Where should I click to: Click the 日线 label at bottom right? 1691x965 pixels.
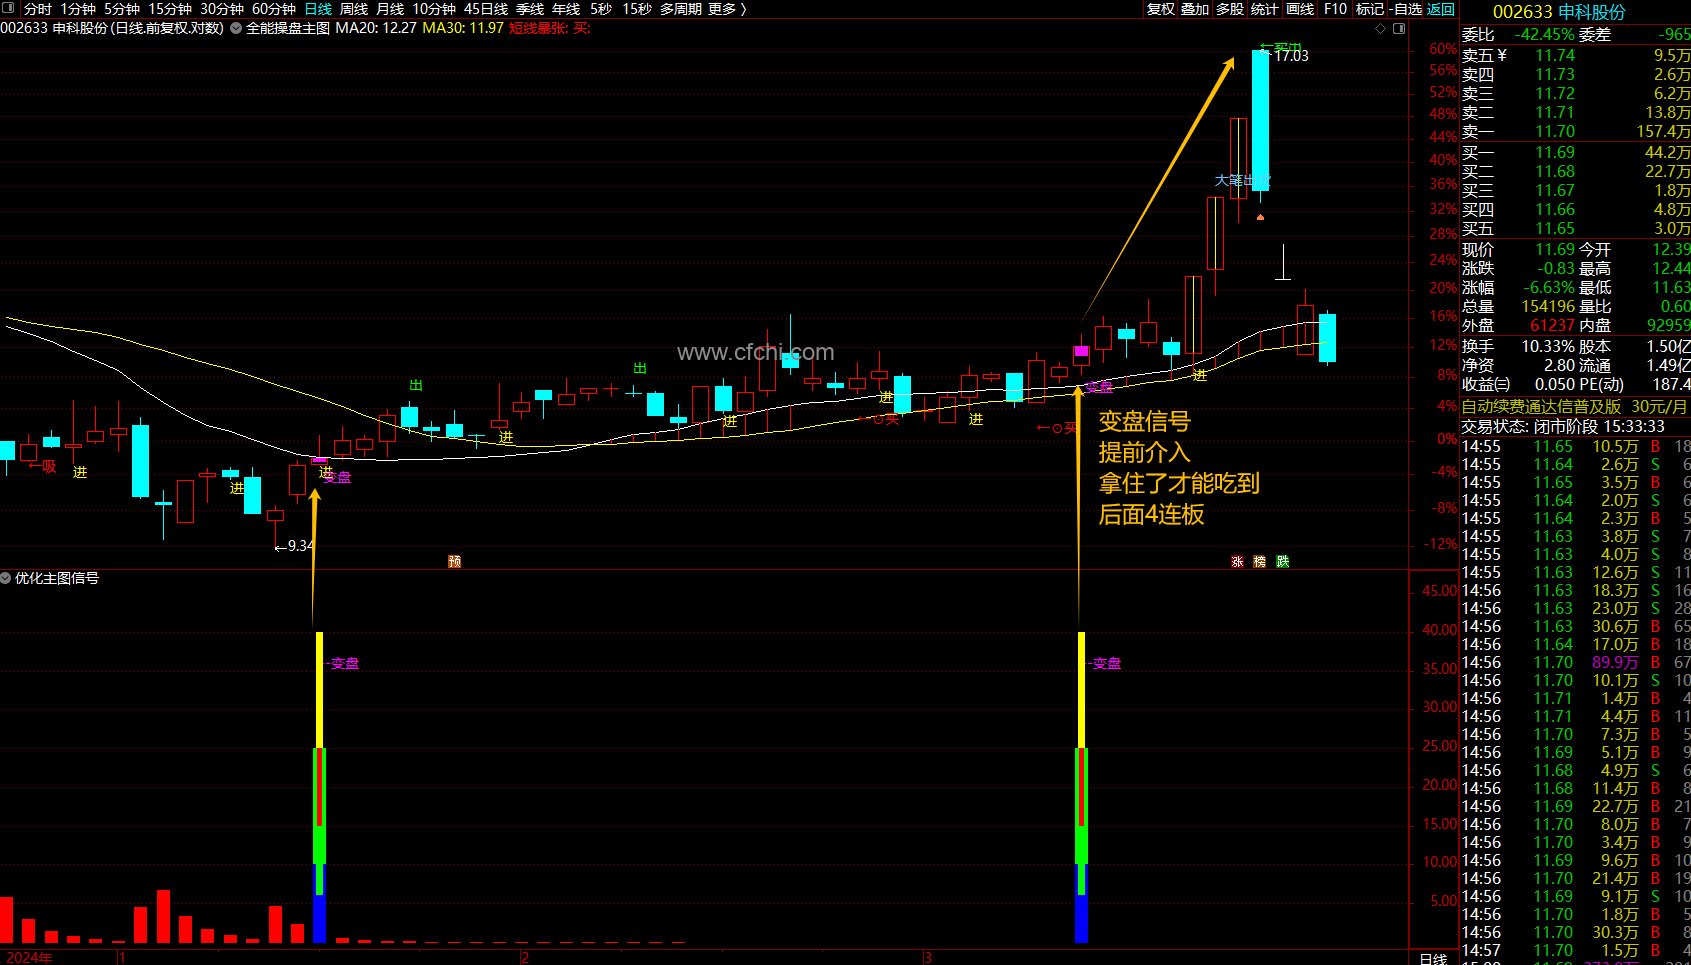(x=1433, y=958)
